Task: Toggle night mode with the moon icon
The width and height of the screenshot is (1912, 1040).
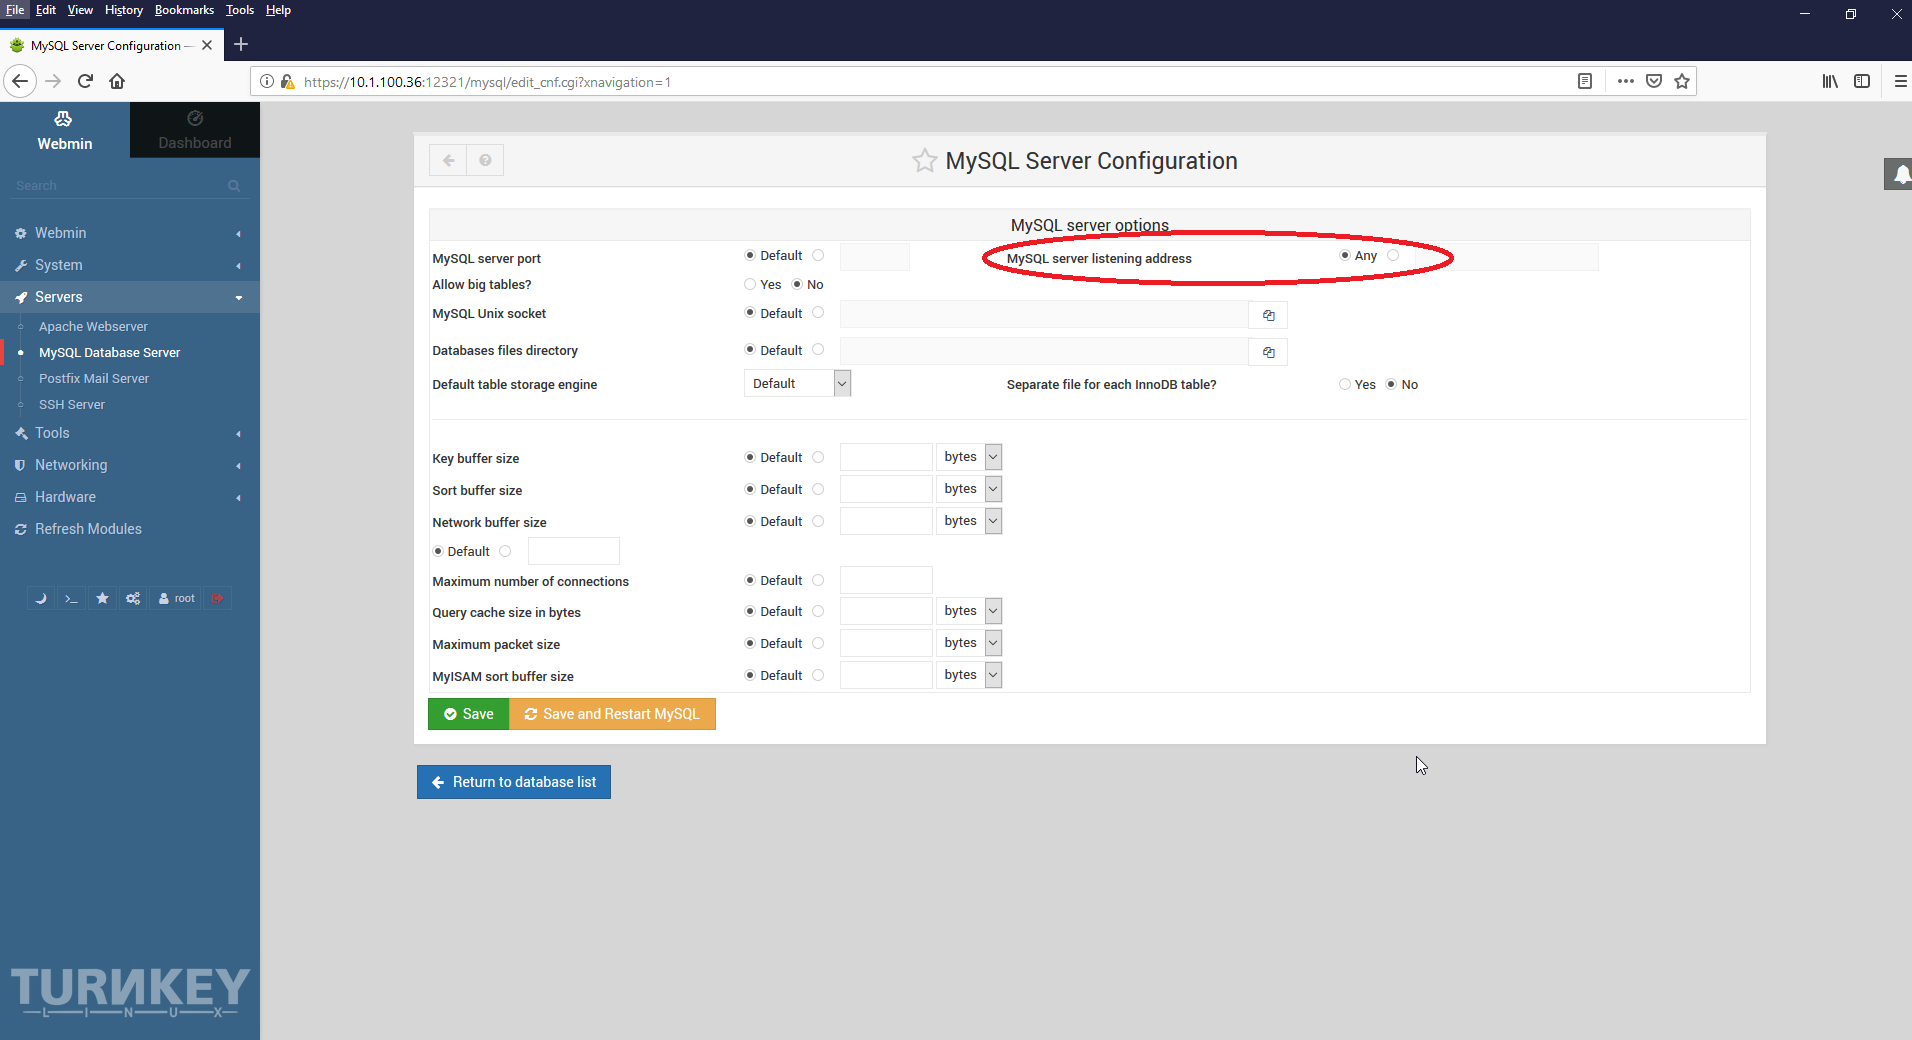Action: click(40, 599)
